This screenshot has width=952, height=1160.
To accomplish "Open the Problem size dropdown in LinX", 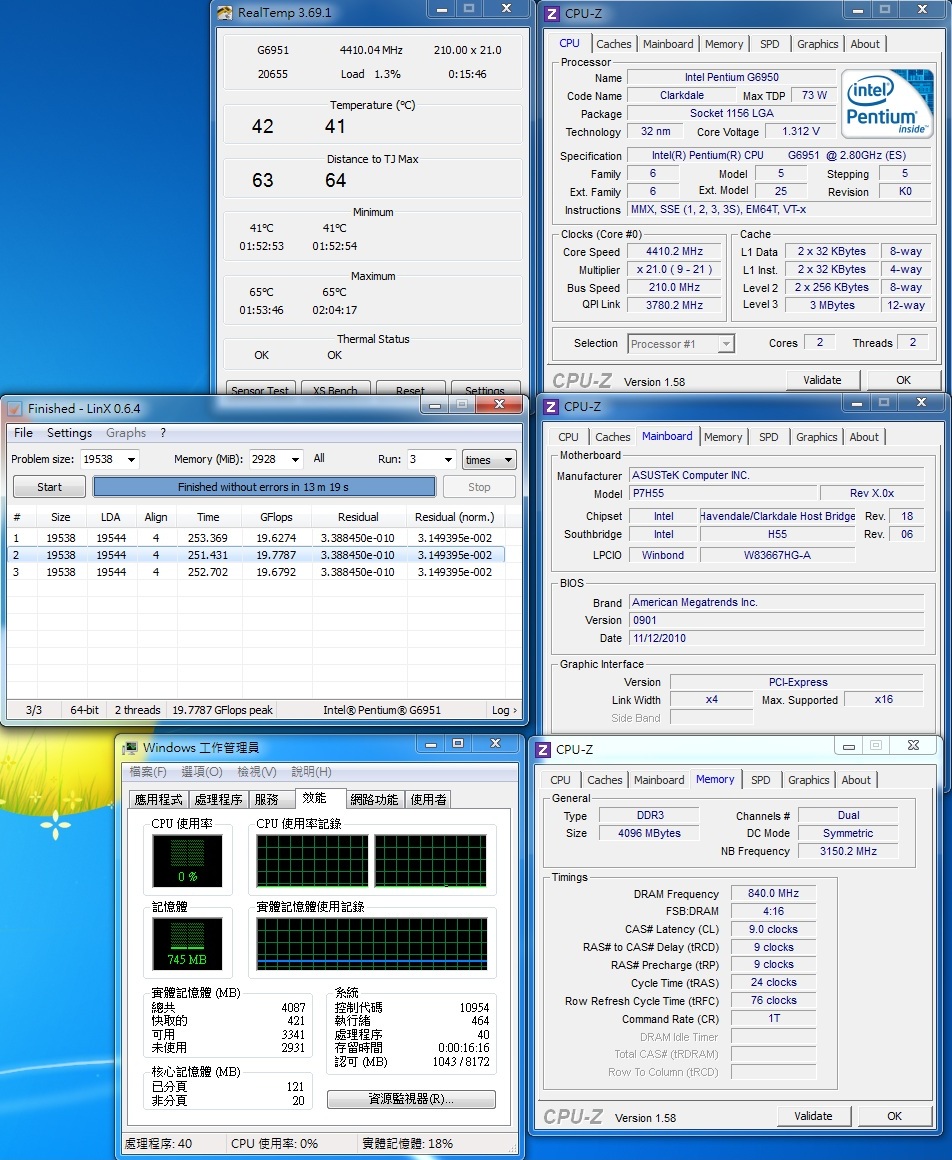I will tap(132, 459).
